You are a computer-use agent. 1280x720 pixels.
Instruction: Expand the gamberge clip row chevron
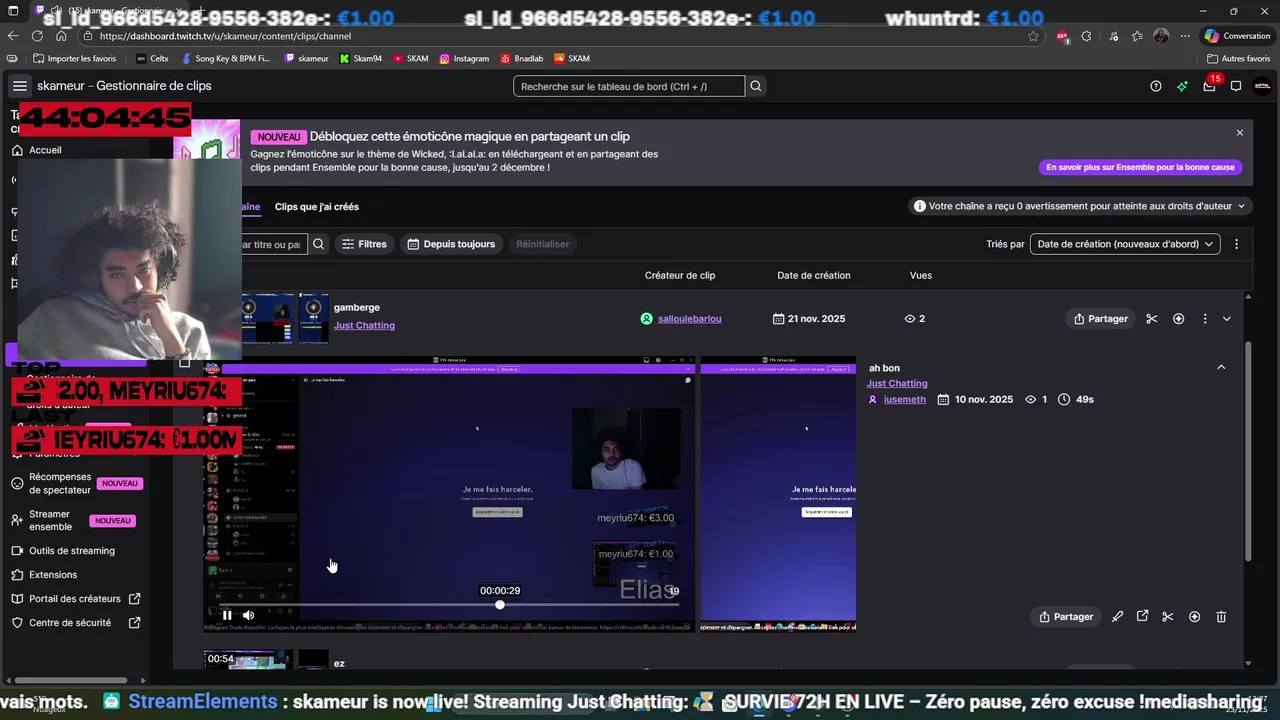click(x=1227, y=319)
